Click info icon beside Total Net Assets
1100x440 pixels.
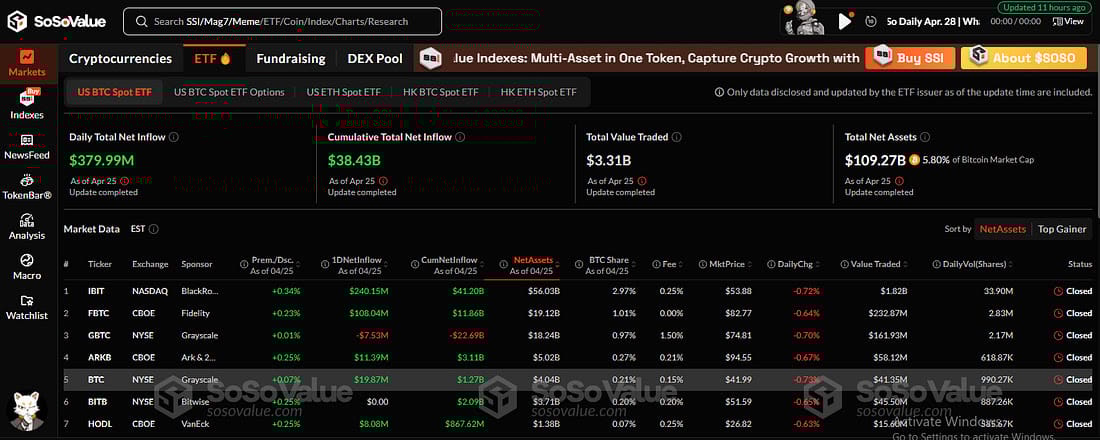point(925,138)
